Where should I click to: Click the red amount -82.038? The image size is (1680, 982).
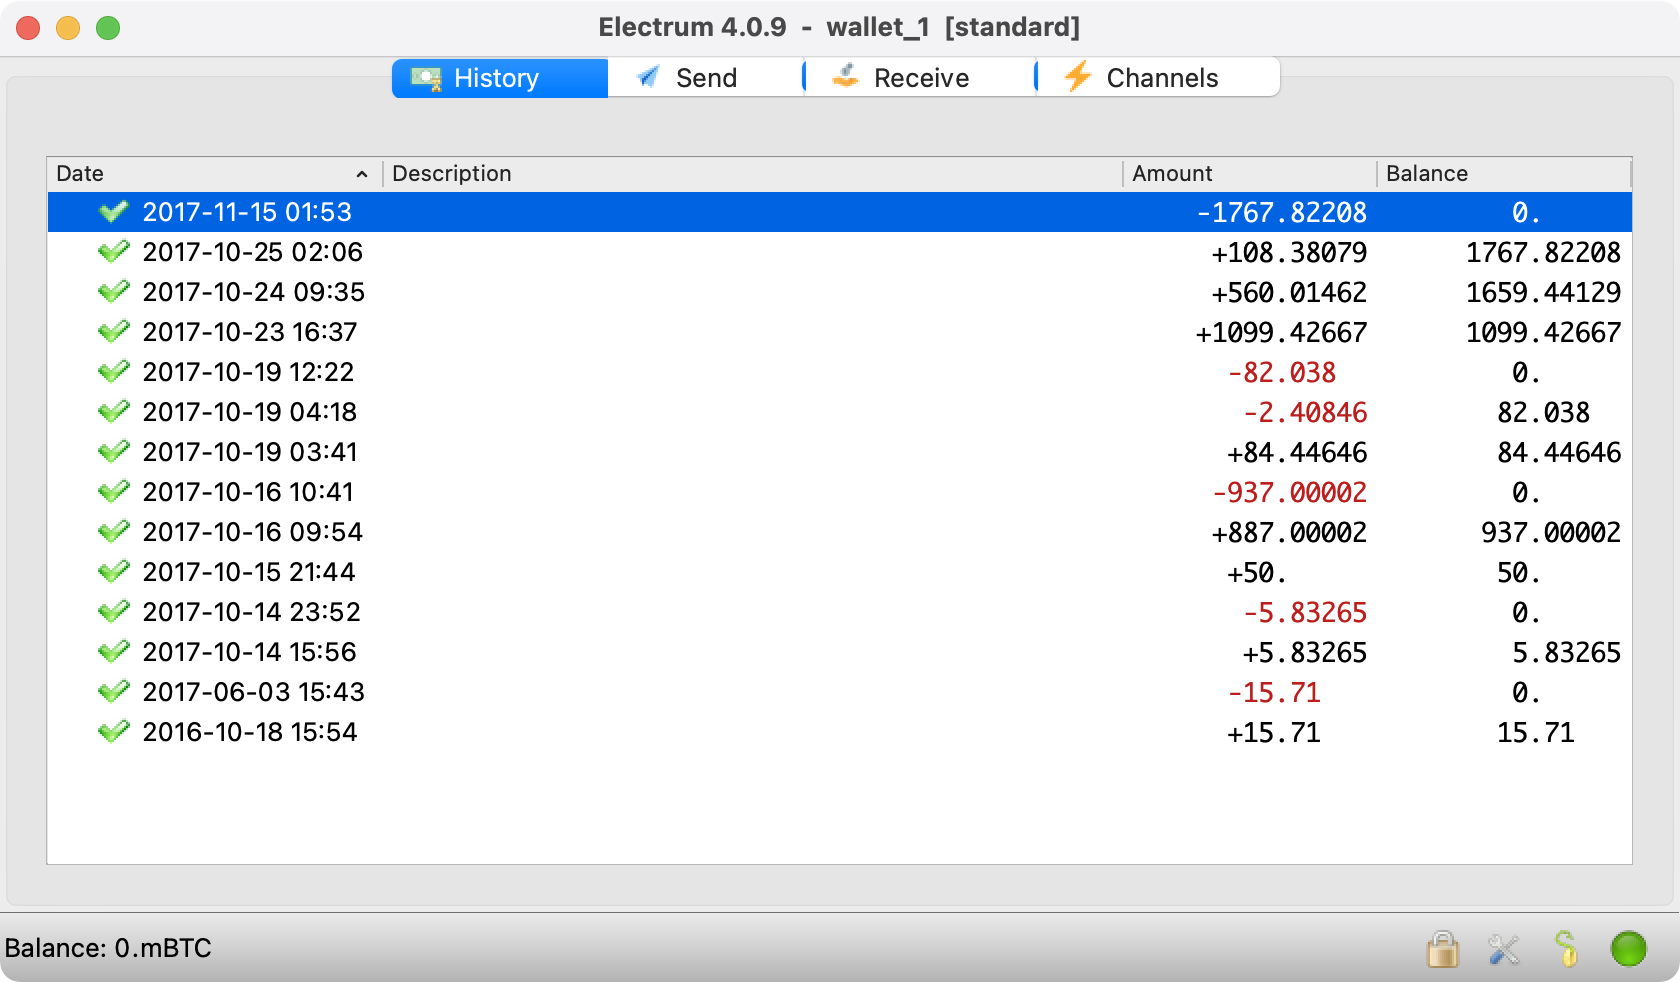coord(1282,372)
